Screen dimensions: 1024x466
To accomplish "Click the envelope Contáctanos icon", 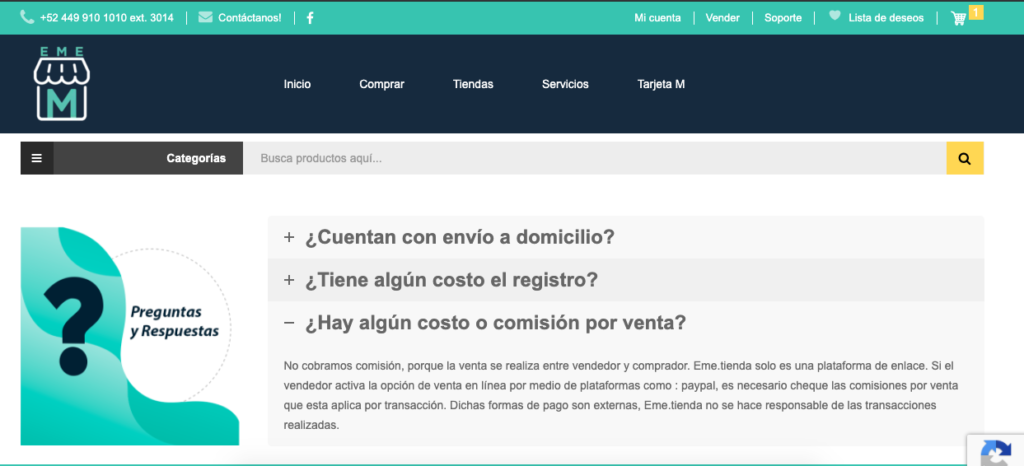I will [205, 17].
